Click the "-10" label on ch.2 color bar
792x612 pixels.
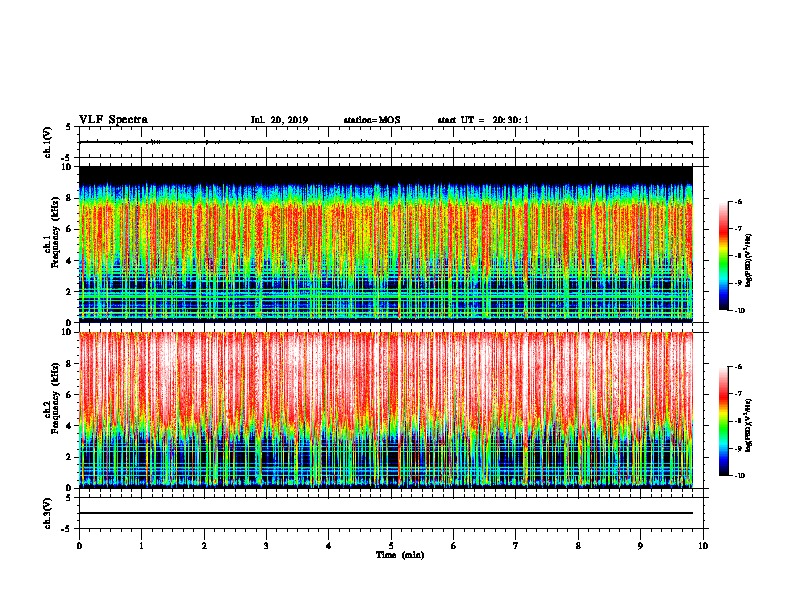(740, 475)
